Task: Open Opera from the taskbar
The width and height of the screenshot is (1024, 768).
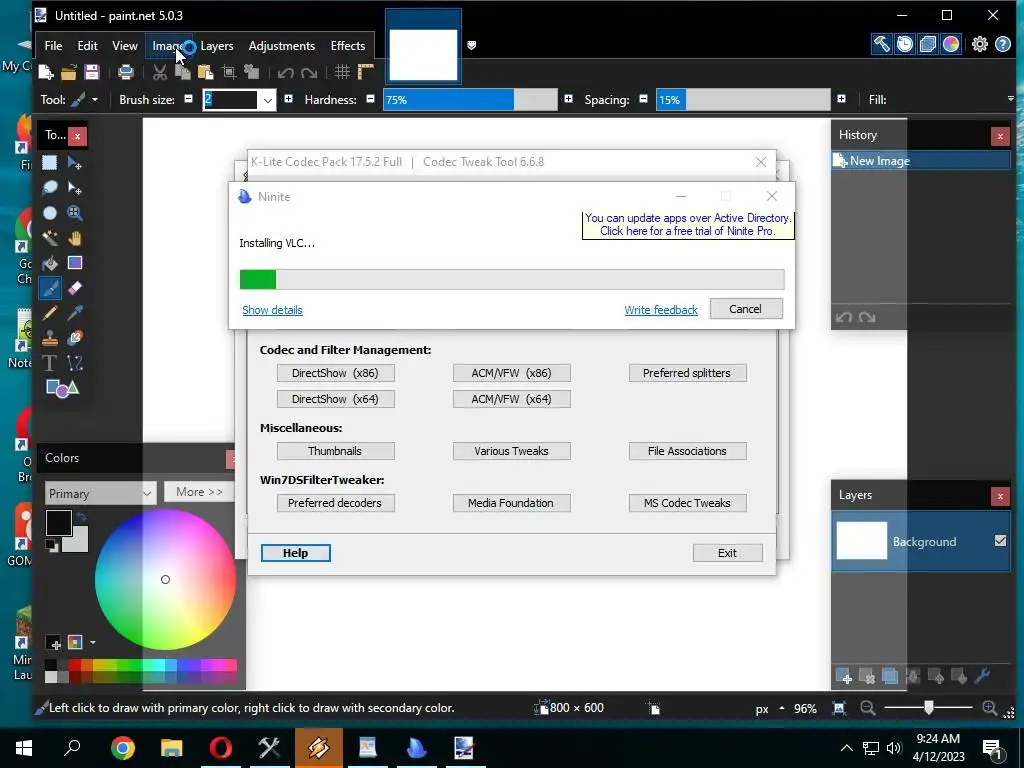Action: (x=220, y=748)
